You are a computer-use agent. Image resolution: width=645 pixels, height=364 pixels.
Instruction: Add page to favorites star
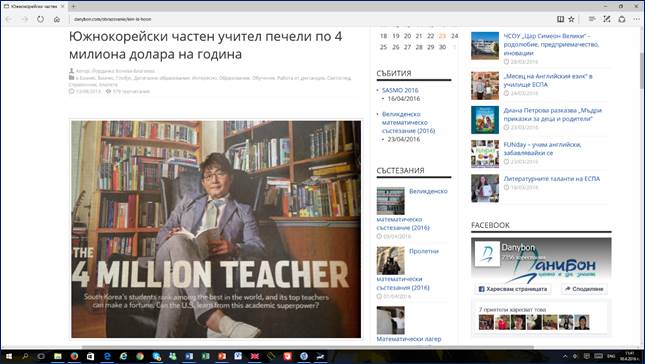571,19
